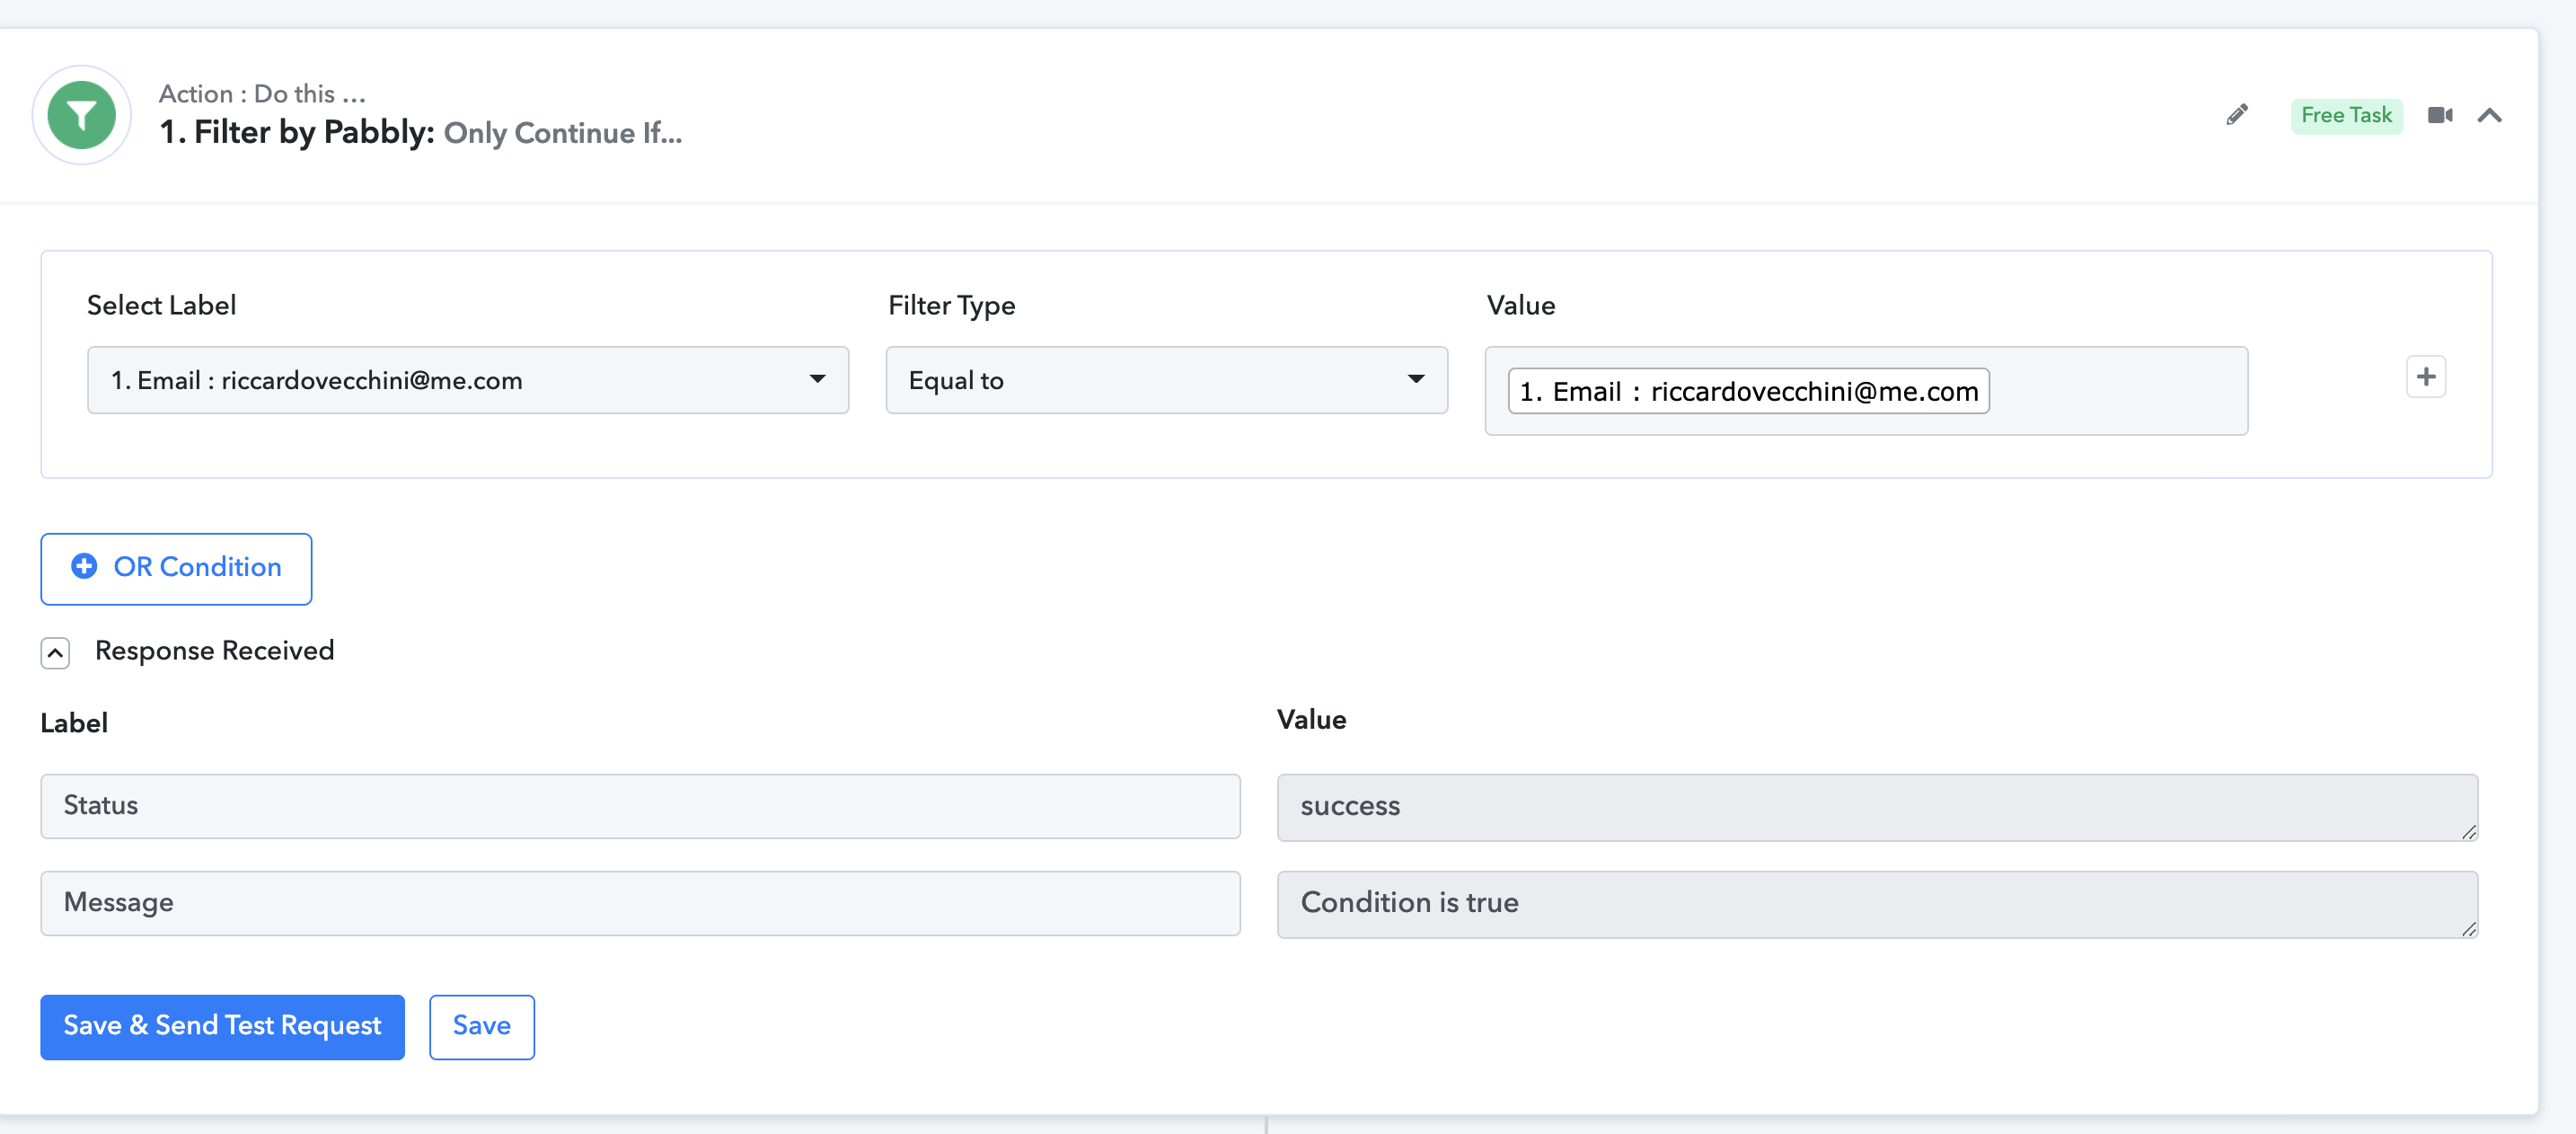The image size is (2576, 1134).
Task: Click the Condition is true value field
Action: click(x=1877, y=904)
